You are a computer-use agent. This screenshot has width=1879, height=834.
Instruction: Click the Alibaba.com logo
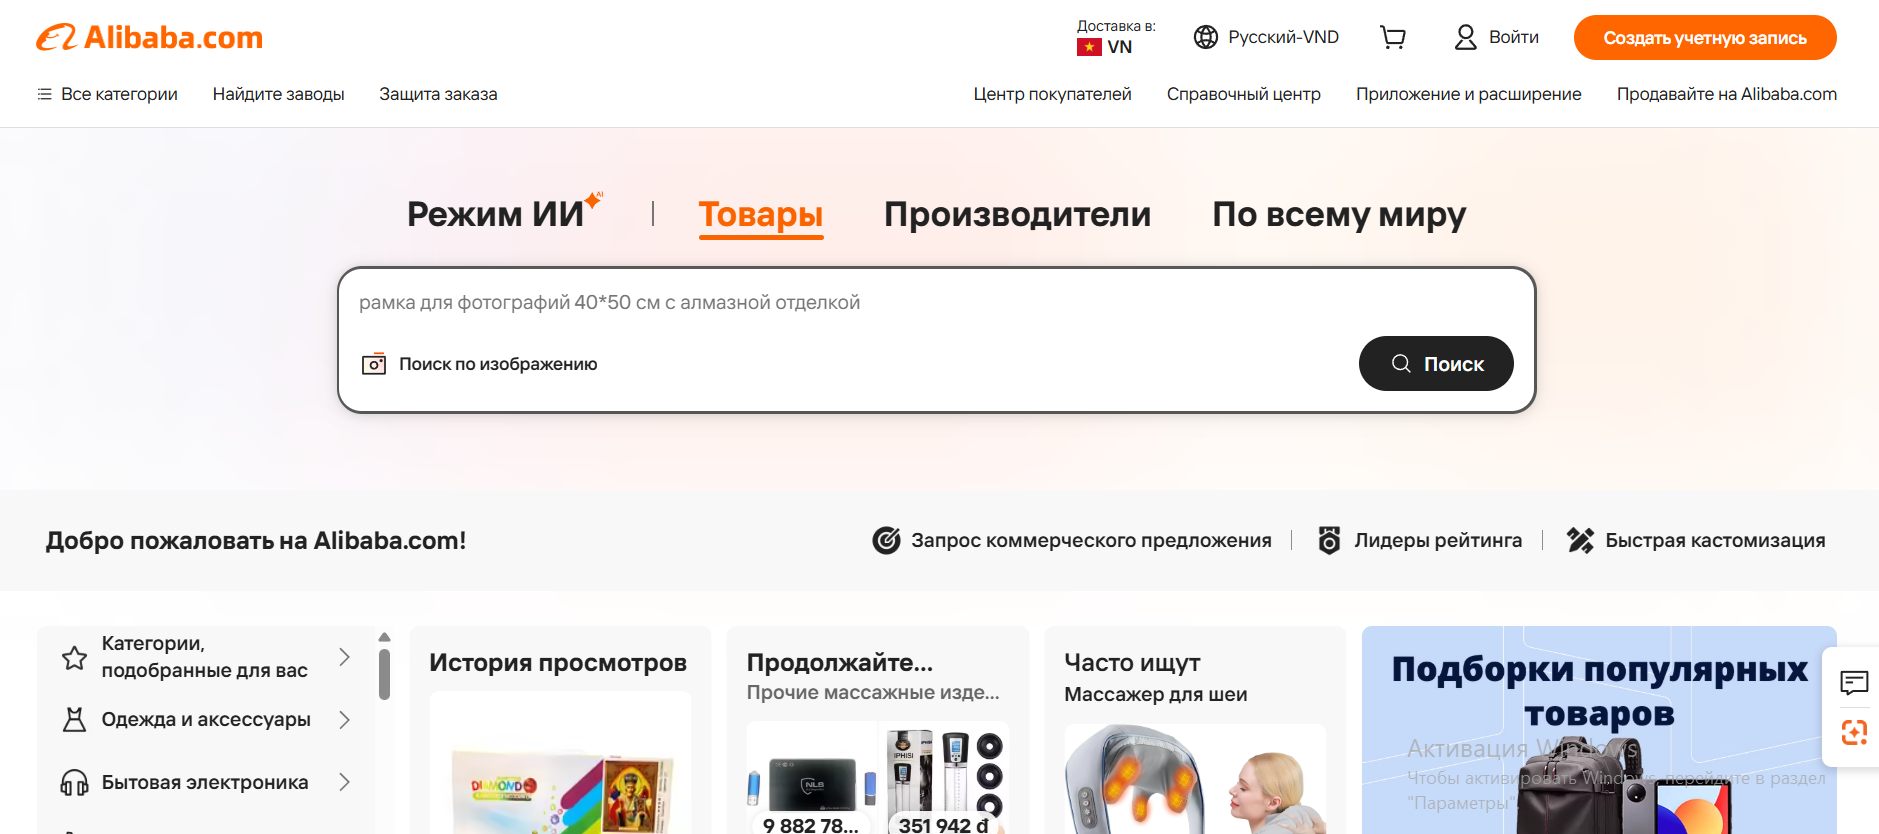tap(150, 38)
